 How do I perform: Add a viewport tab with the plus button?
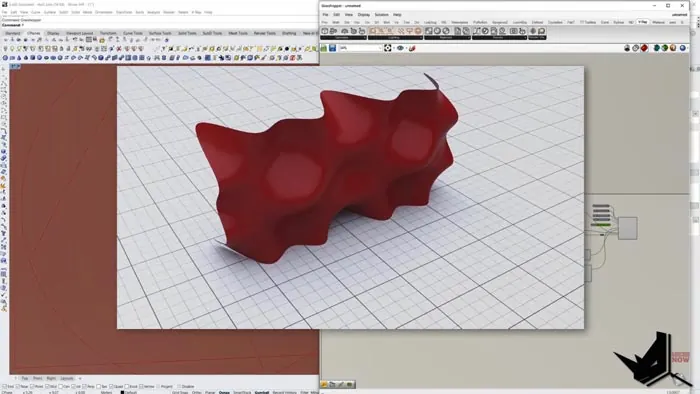coord(80,378)
